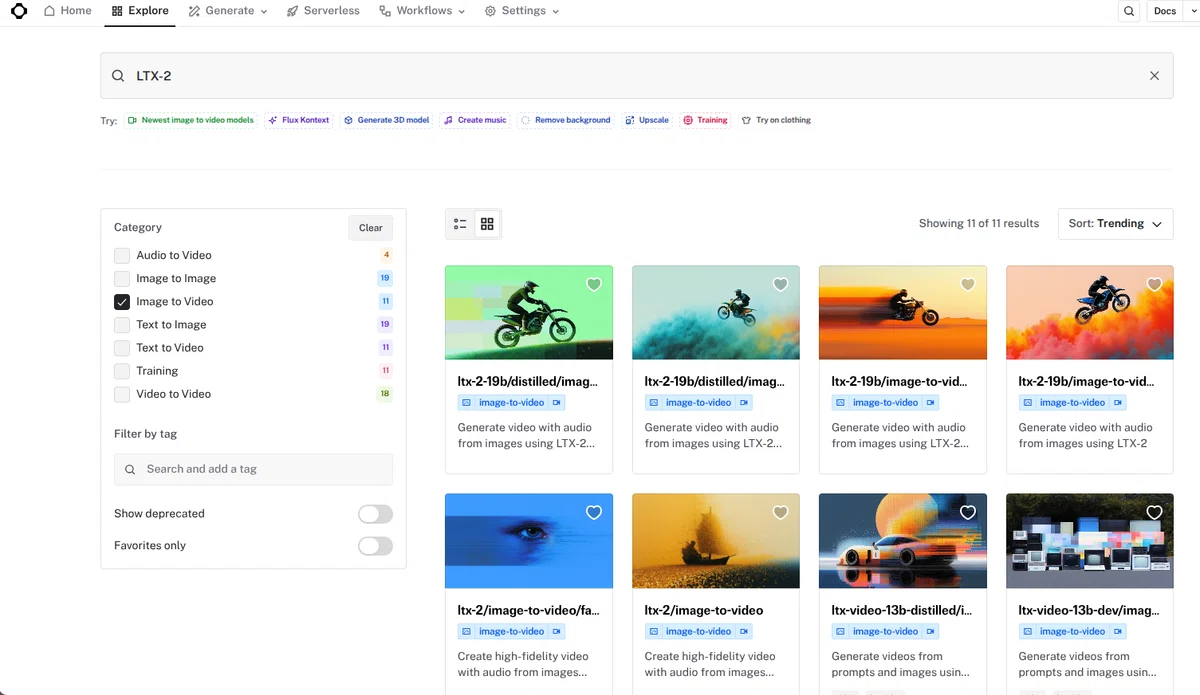The width and height of the screenshot is (1200, 695).
Task: Toggle Show deprecated switch
Action: point(375,514)
